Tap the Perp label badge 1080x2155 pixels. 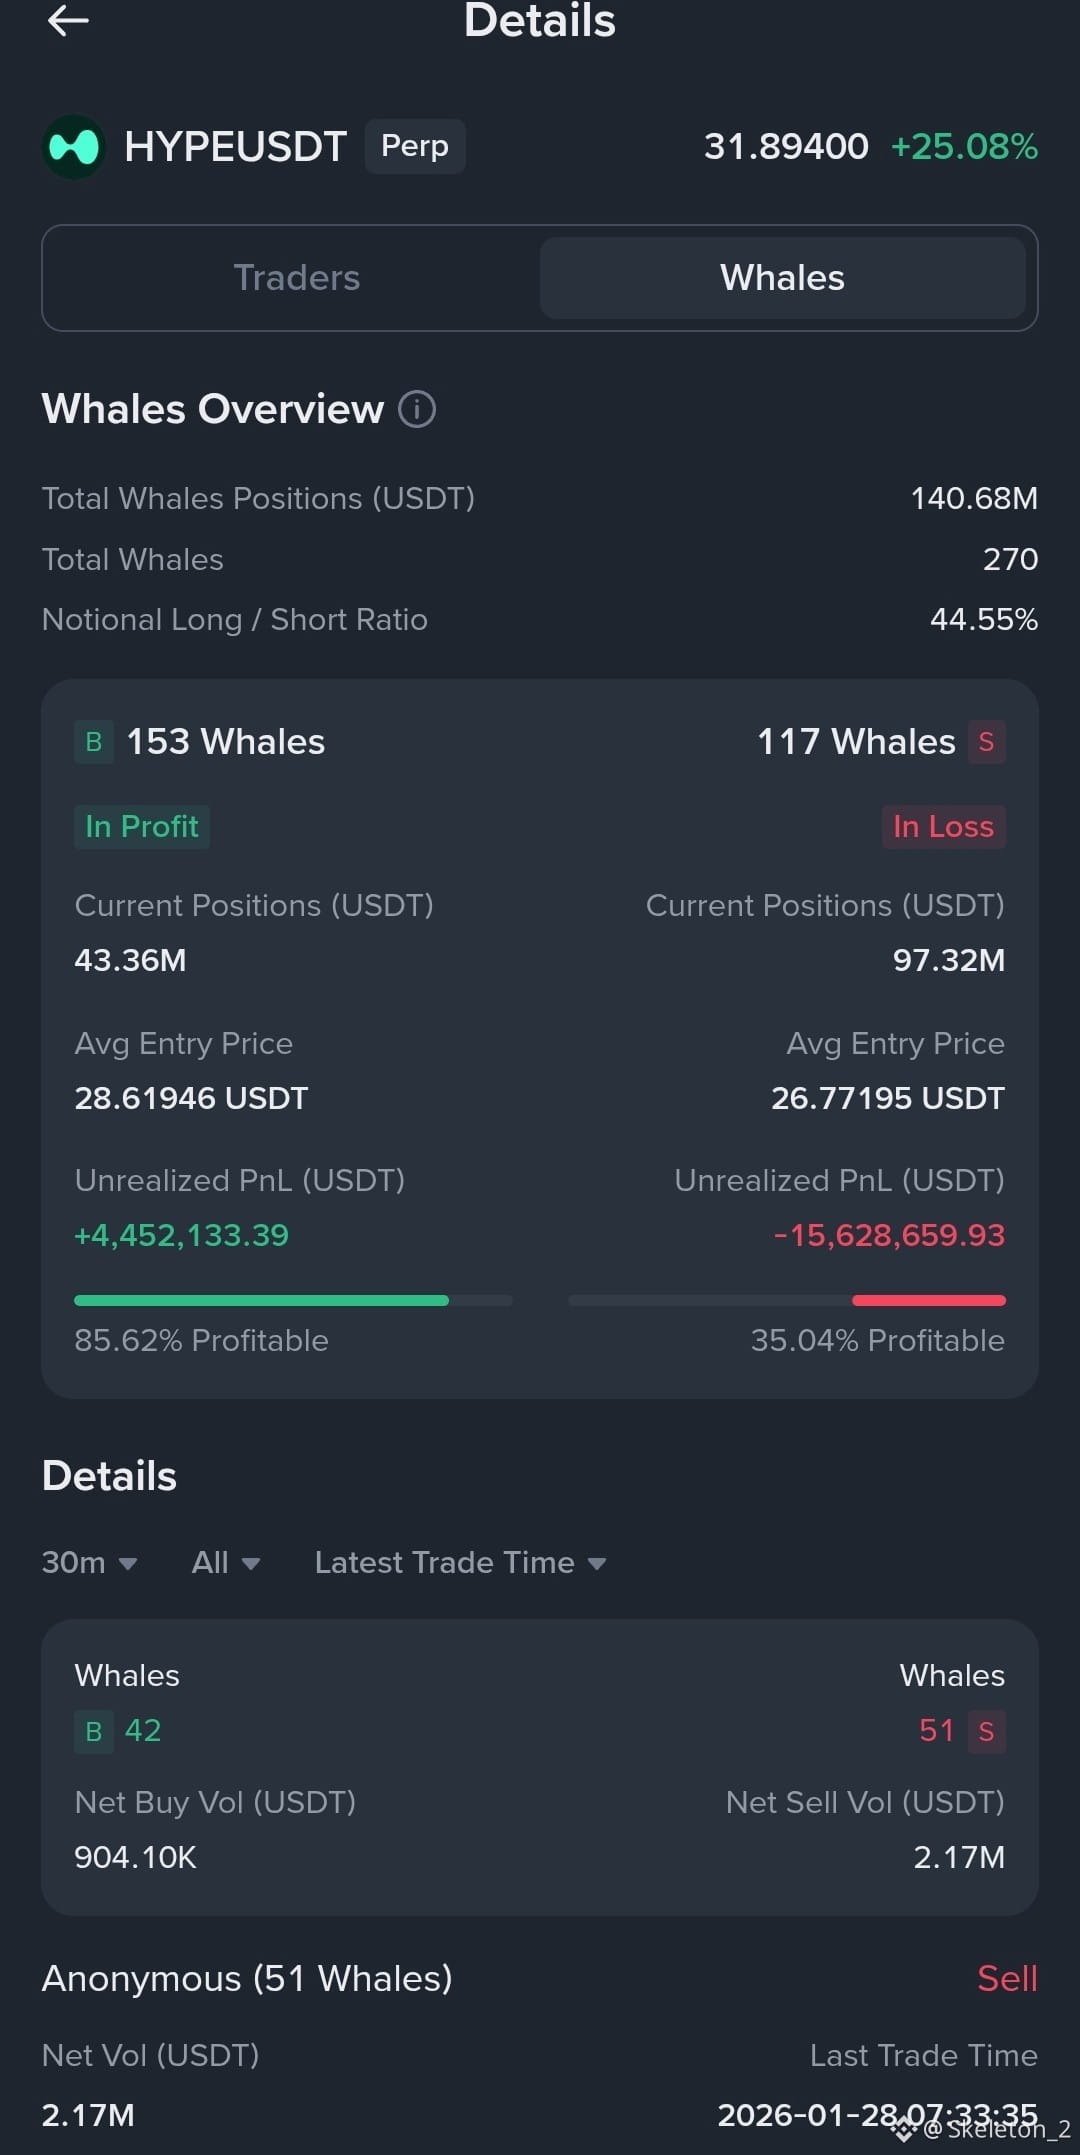415,146
